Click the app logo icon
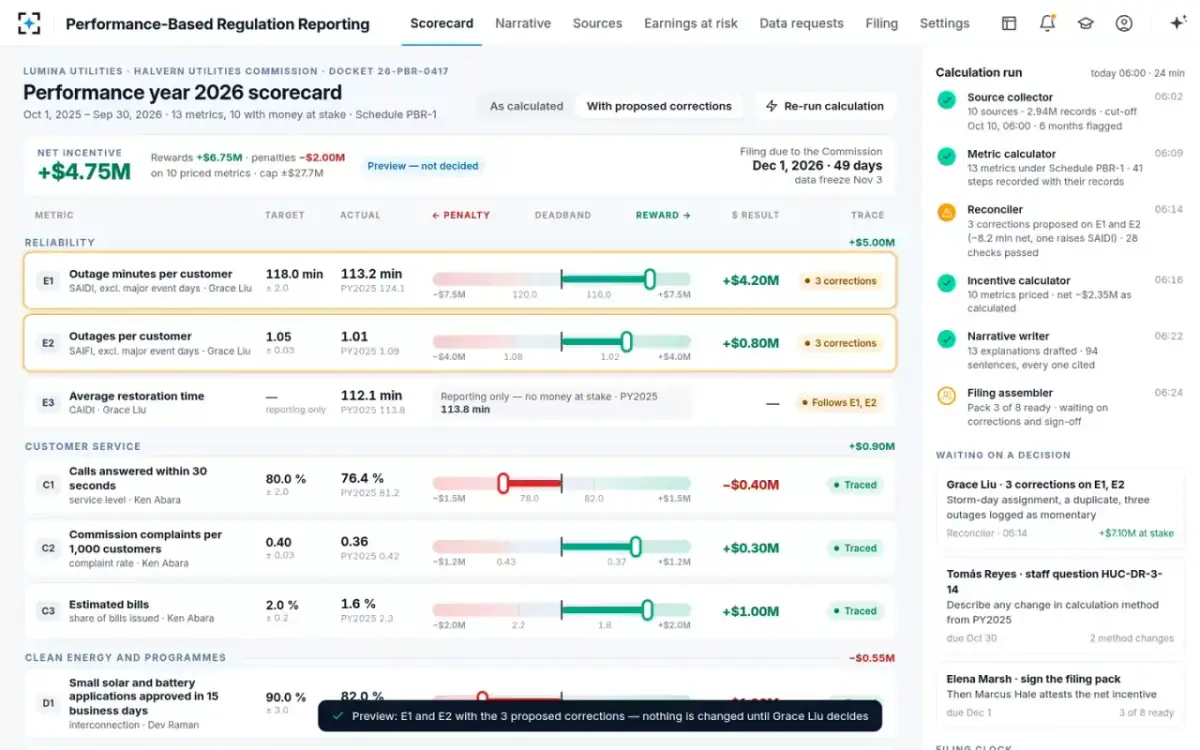This screenshot has height=750, width=1200. click(29, 23)
